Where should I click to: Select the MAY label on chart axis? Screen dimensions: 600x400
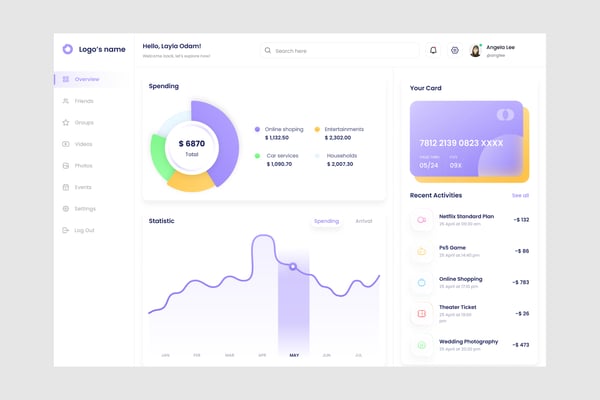tap(294, 355)
